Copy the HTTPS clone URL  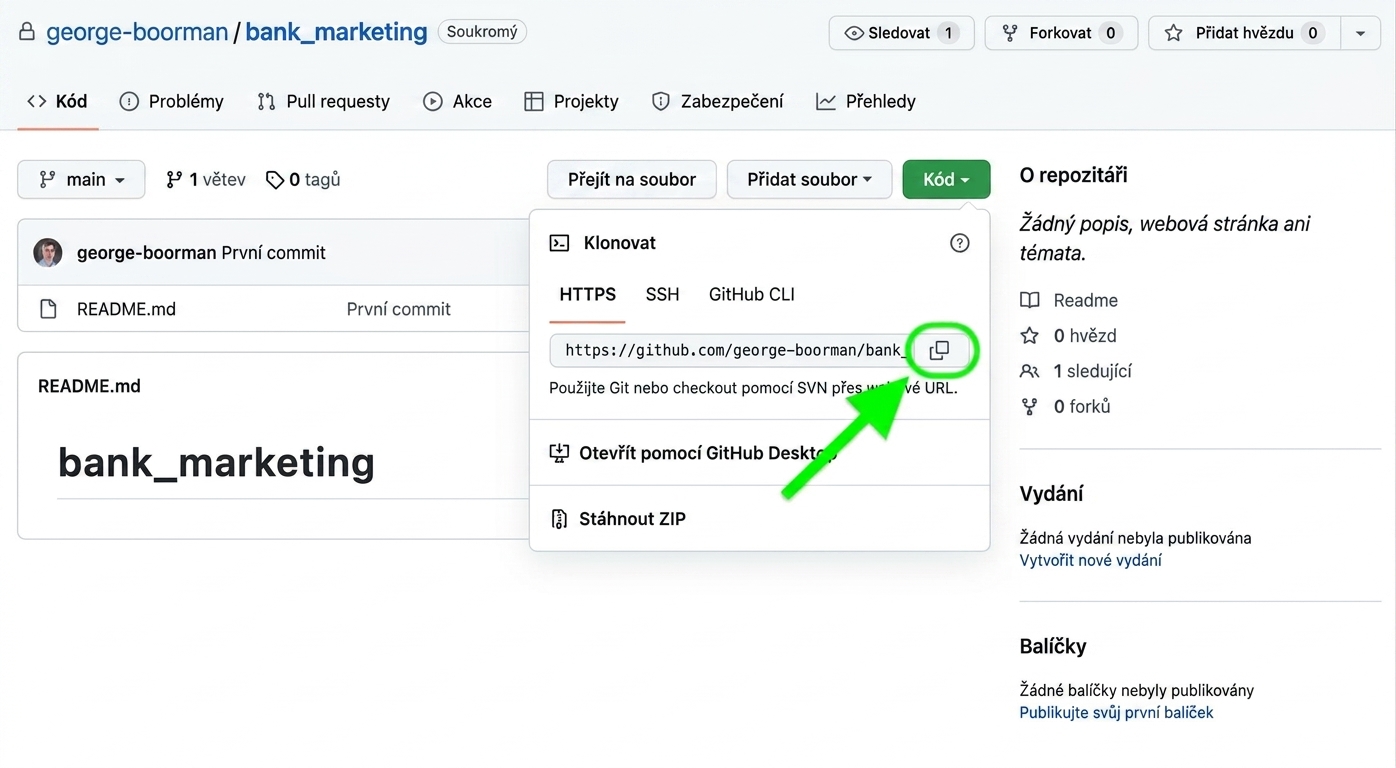(x=939, y=351)
